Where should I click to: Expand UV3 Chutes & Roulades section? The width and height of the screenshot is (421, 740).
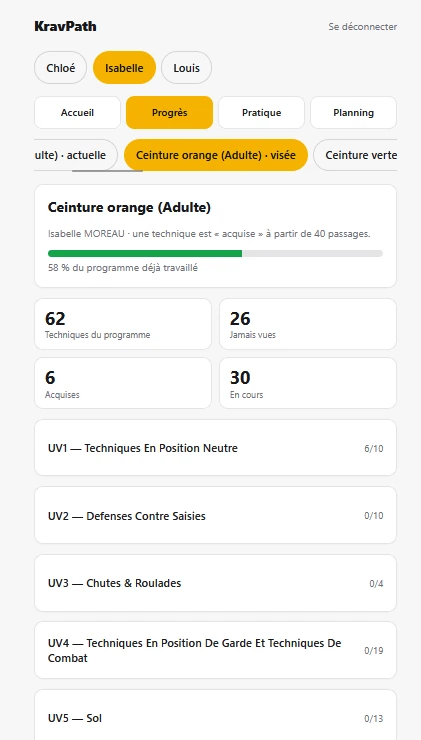(215, 583)
